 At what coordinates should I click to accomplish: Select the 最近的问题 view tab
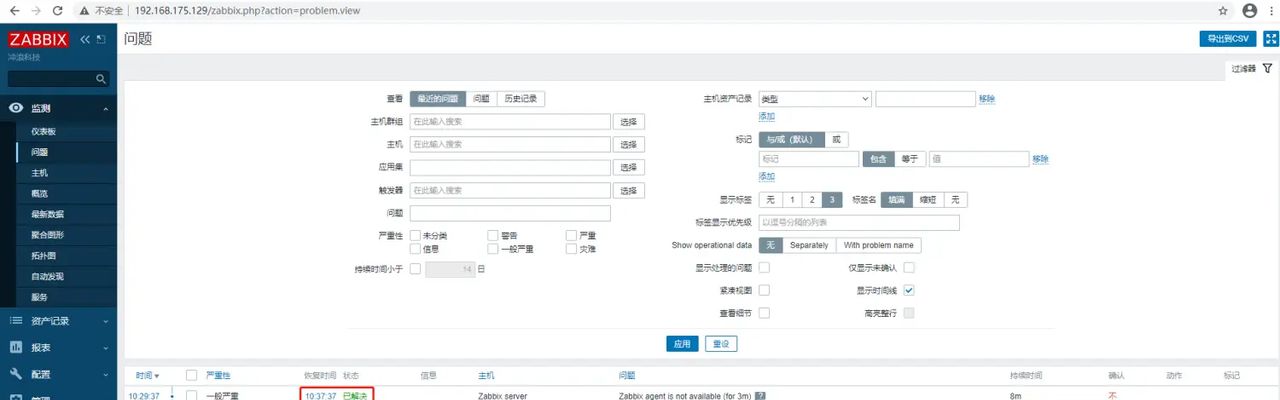tap(437, 99)
